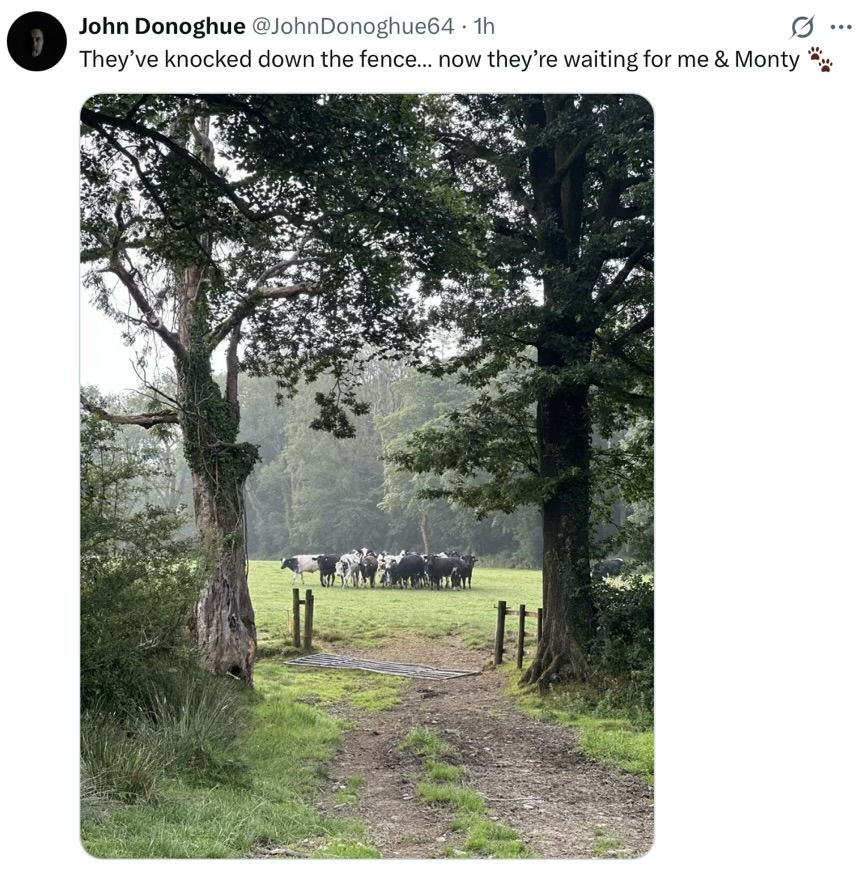Viewport: 858px width, 870px height.
Task: Click John Donoghue's round profile avatar
Action: point(37,41)
